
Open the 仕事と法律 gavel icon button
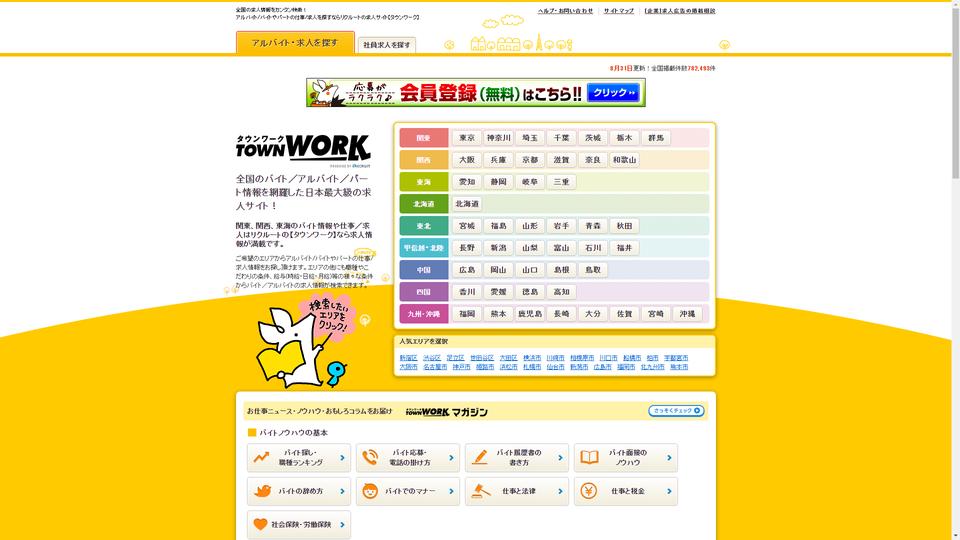517,491
